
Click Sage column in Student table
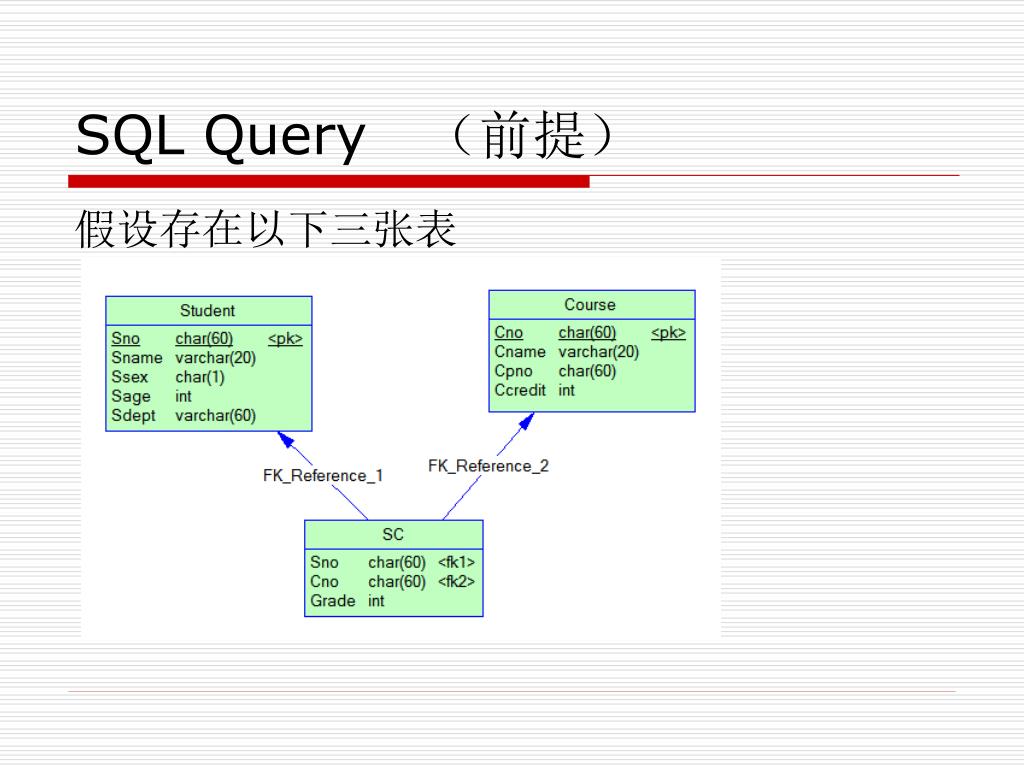pos(131,396)
